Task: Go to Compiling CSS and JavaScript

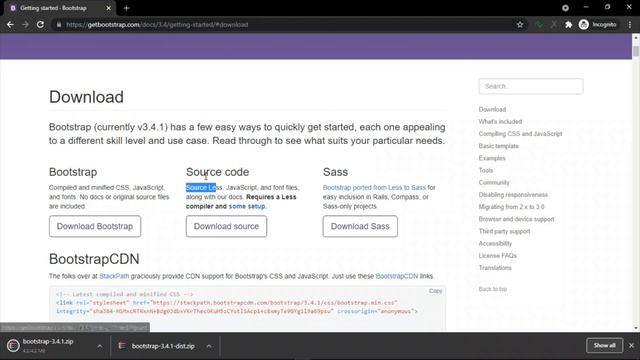Action: tap(520, 133)
